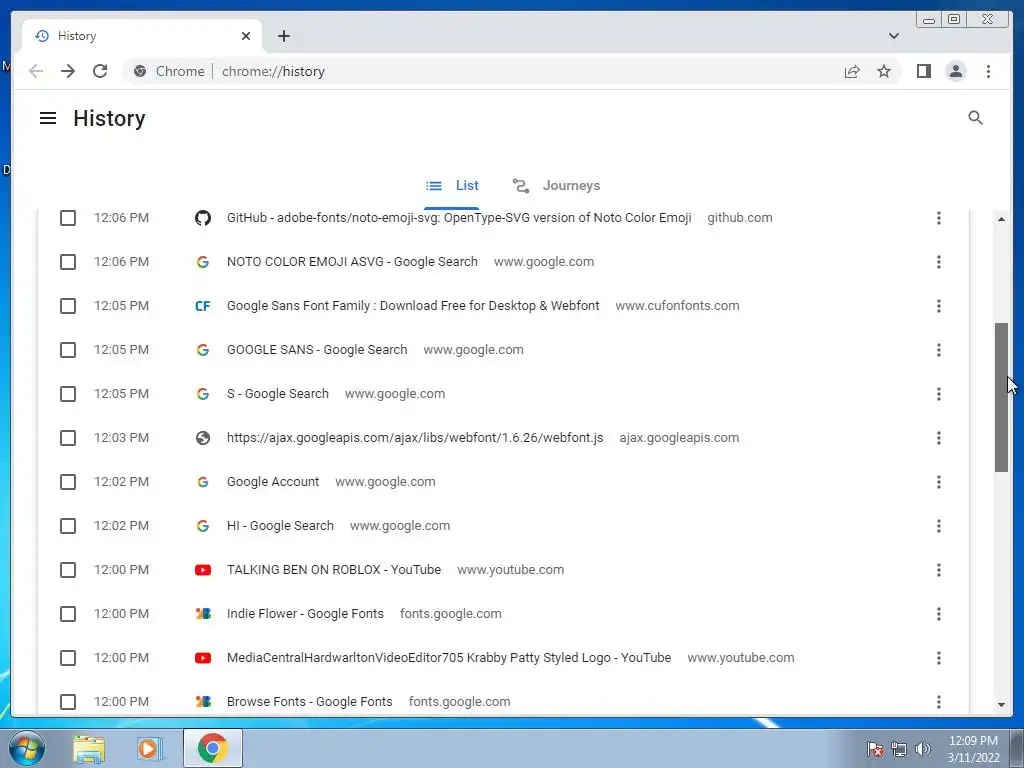Screen dimensions: 1024x768
Task: Open a new tab with plus icon
Action: click(283, 36)
